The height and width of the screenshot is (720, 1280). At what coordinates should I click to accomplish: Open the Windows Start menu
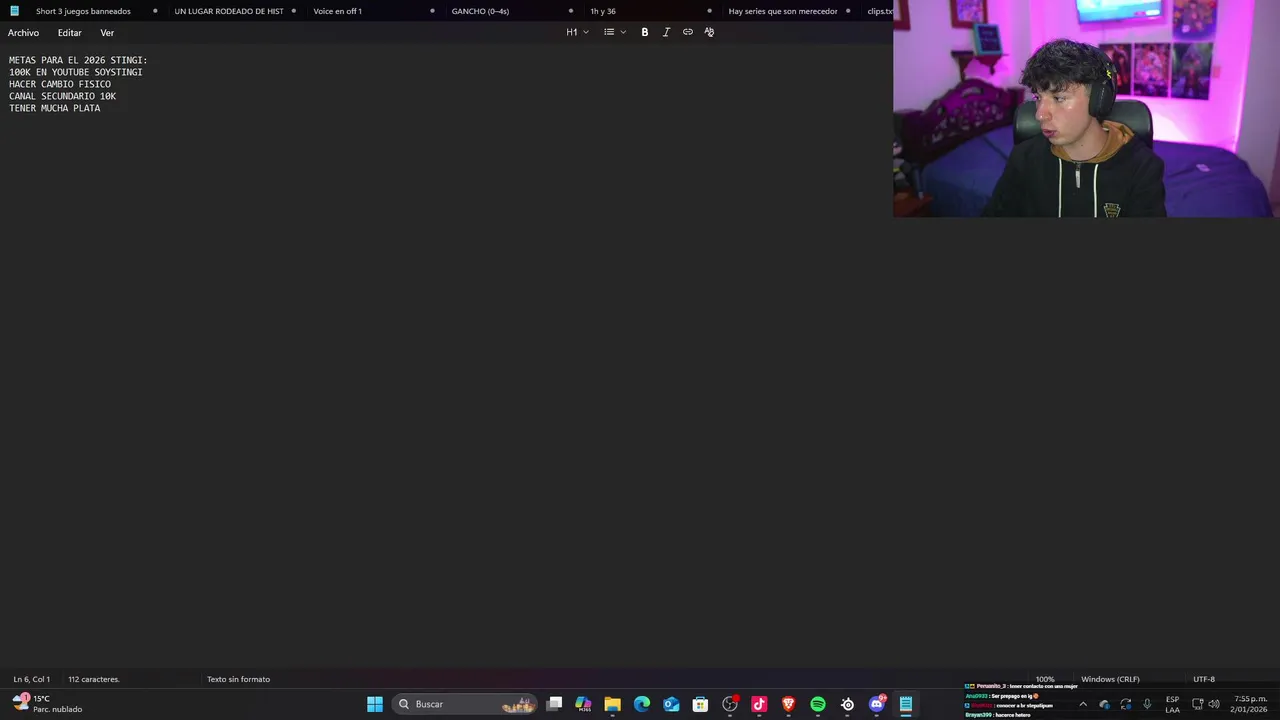coord(375,704)
